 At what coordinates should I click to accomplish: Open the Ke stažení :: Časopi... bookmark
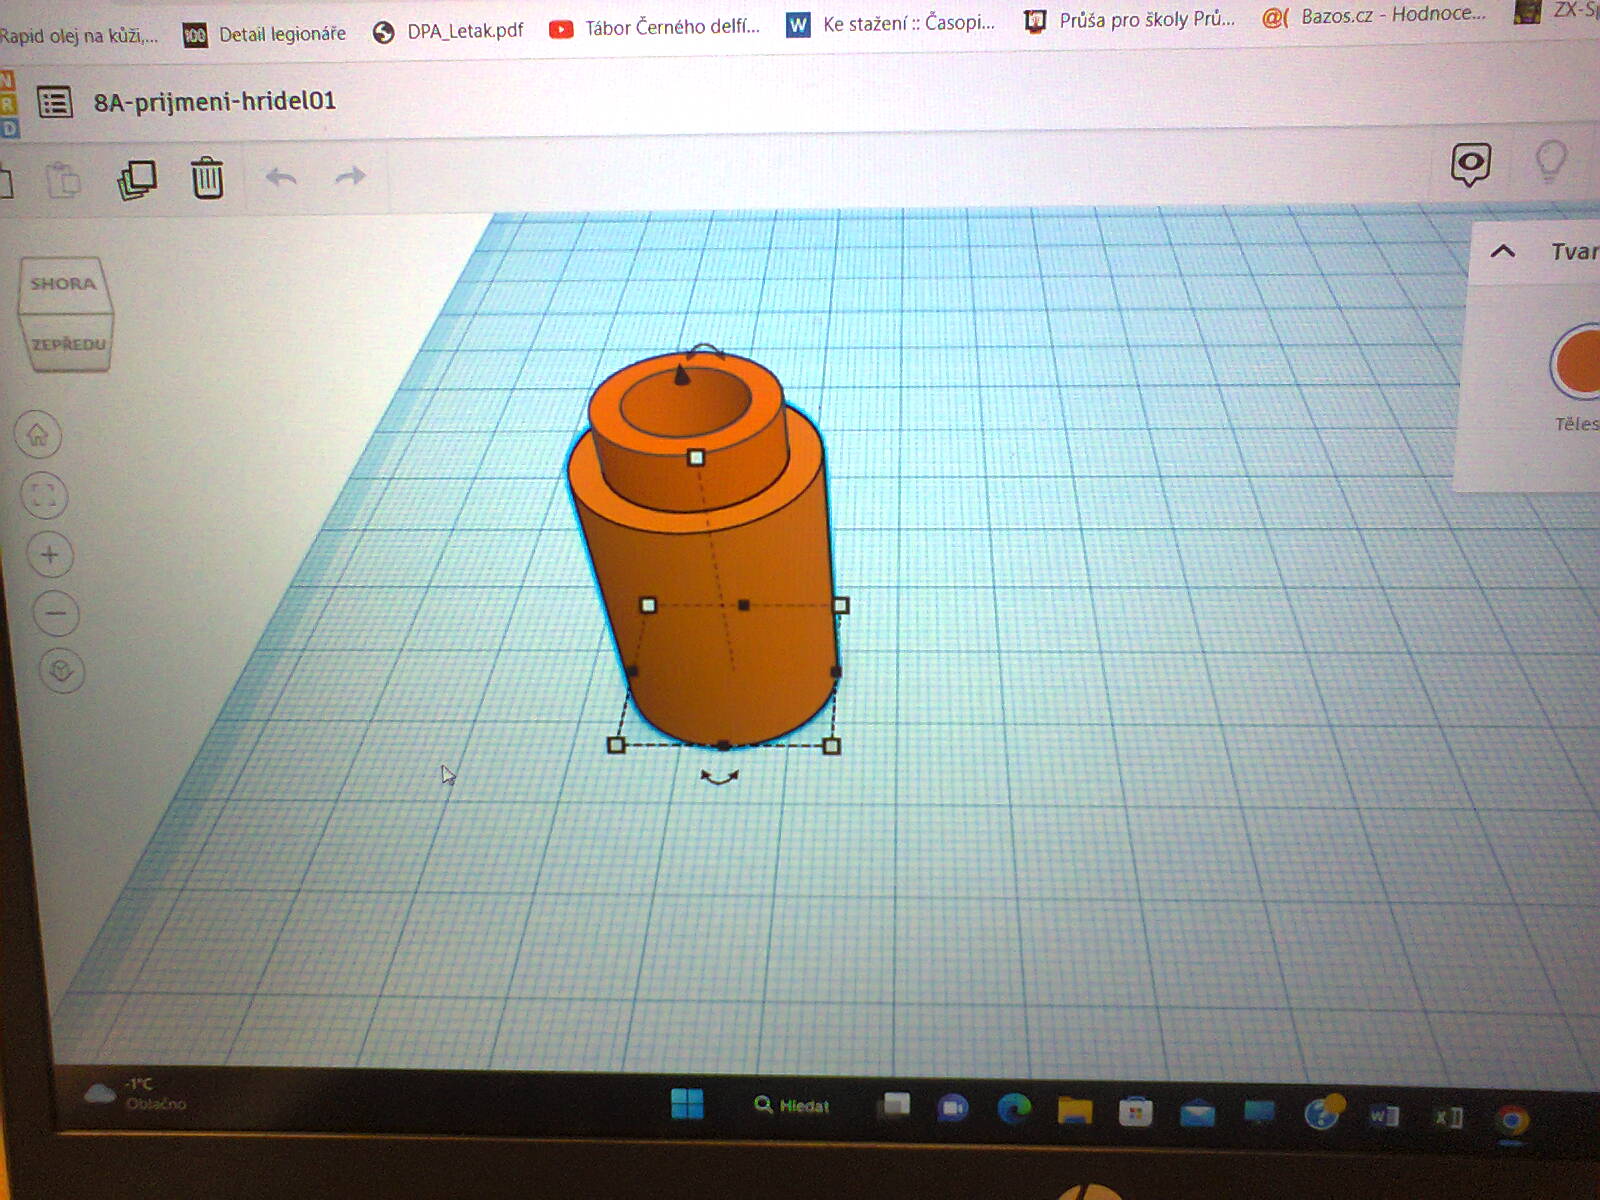[x=891, y=23]
